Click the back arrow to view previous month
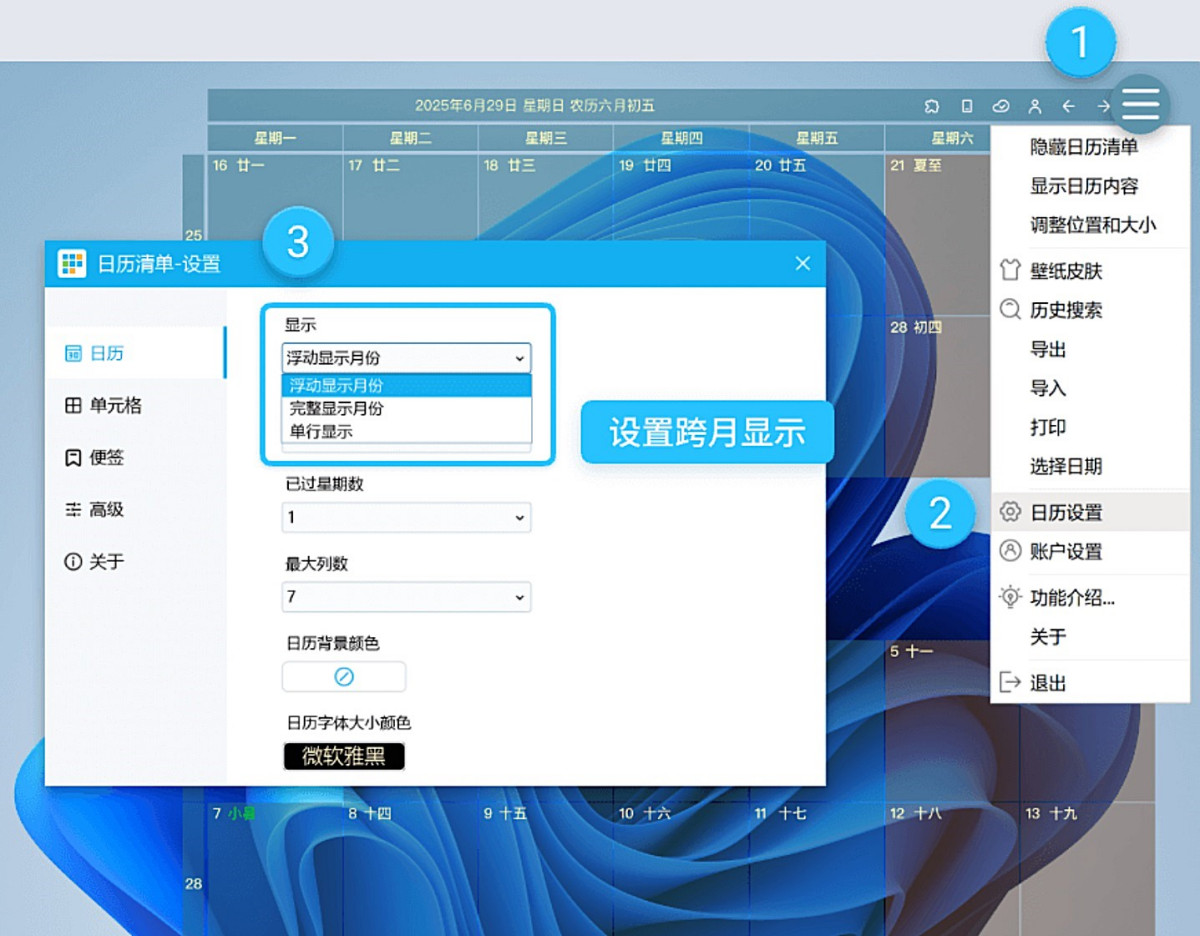Viewport: 1200px width, 936px height. click(x=1068, y=106)
